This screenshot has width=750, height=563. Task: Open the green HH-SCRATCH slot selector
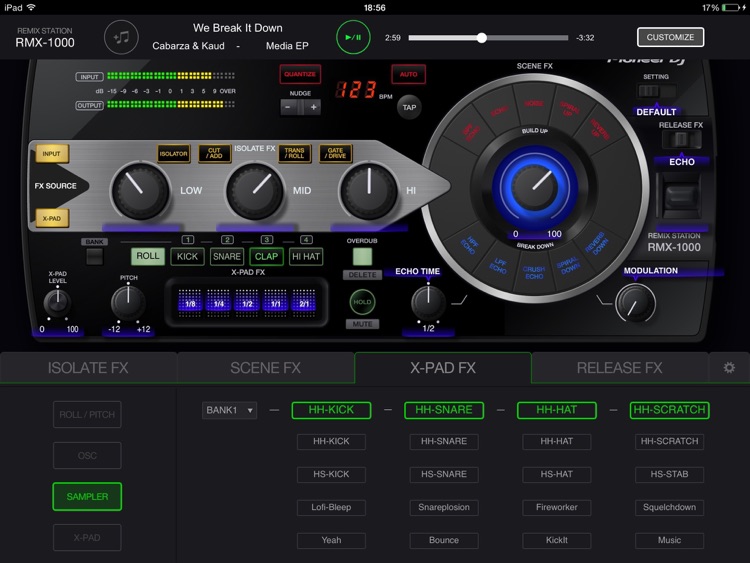click(x=669, y=410)
